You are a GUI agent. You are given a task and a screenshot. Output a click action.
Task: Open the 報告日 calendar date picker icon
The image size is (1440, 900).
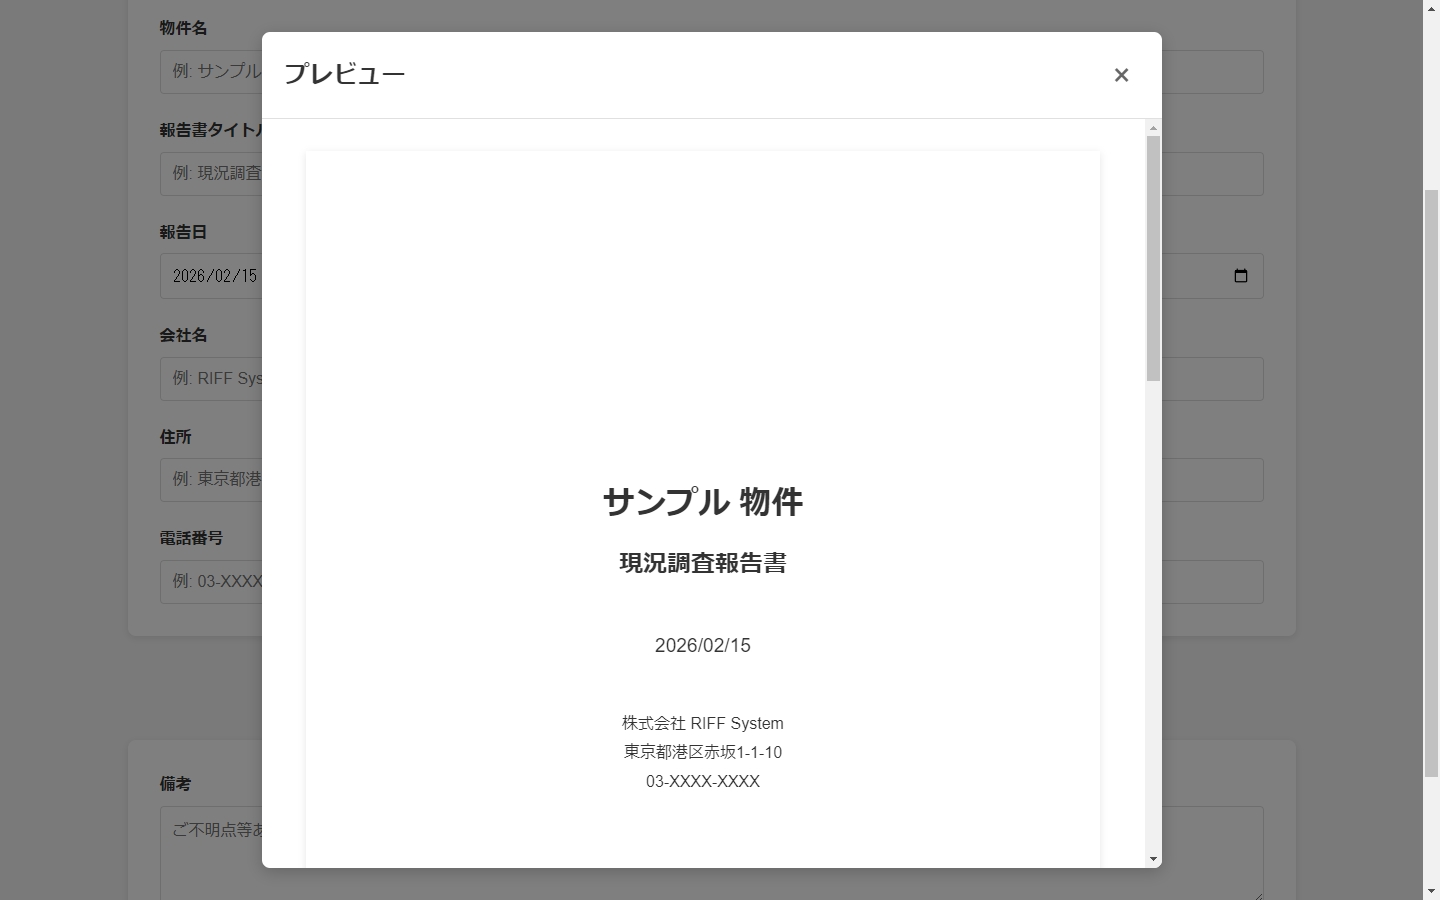pyautogui.click(x=1240, y=275)
